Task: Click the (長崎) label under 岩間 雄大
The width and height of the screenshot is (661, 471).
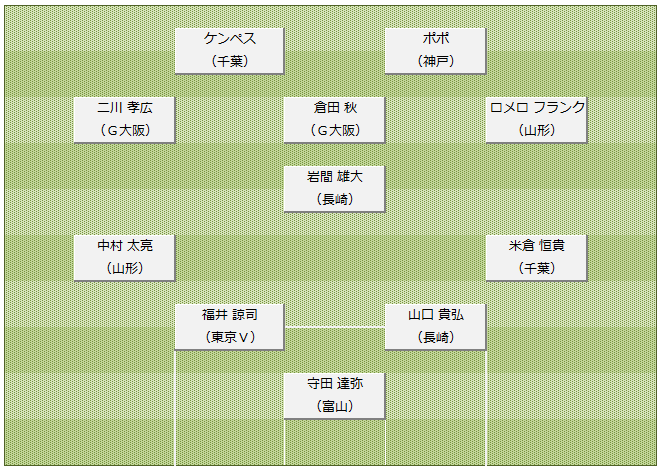Action: tap(335, 199)
